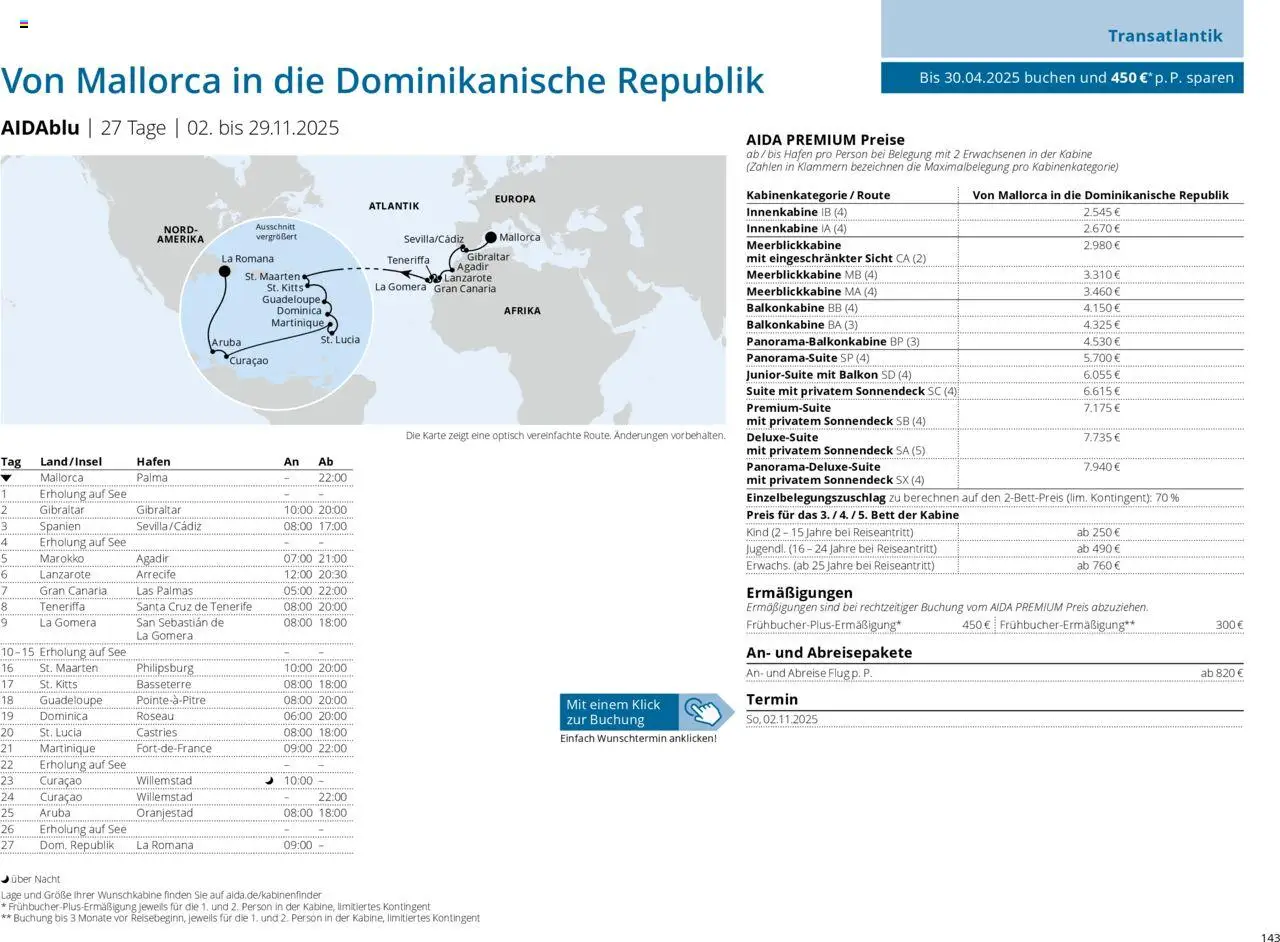
Task: Click 'Balkonkabine BB (4)' category
Action: point(801,308)
